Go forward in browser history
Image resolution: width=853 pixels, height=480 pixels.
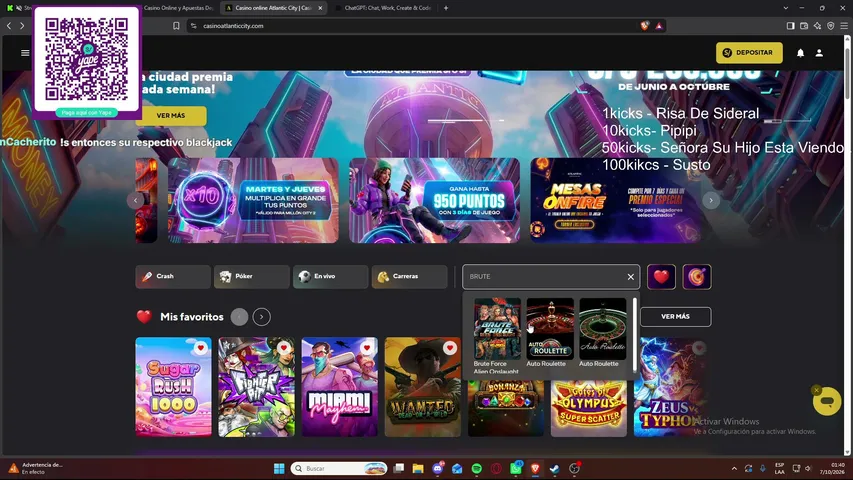coord(22,26)
